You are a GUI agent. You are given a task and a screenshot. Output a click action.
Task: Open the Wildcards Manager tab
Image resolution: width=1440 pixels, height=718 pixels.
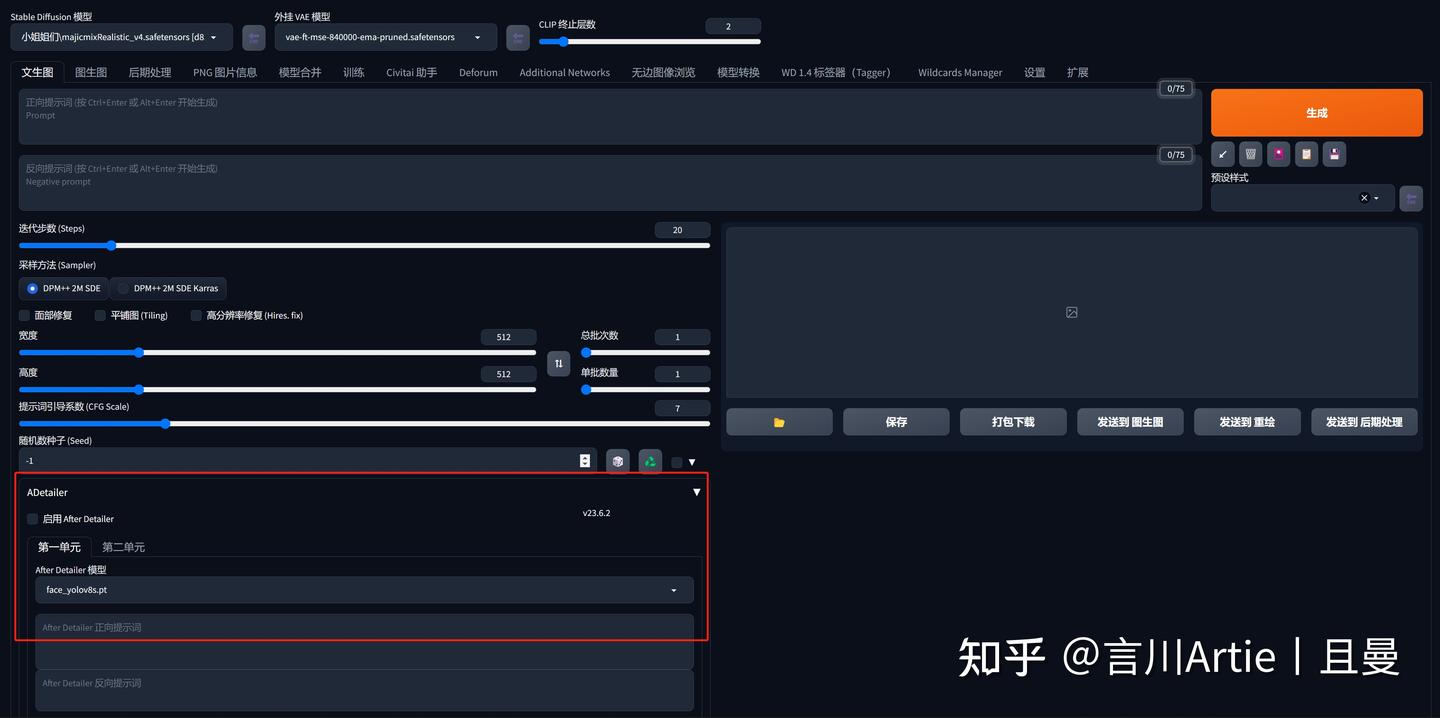(960, 72)
